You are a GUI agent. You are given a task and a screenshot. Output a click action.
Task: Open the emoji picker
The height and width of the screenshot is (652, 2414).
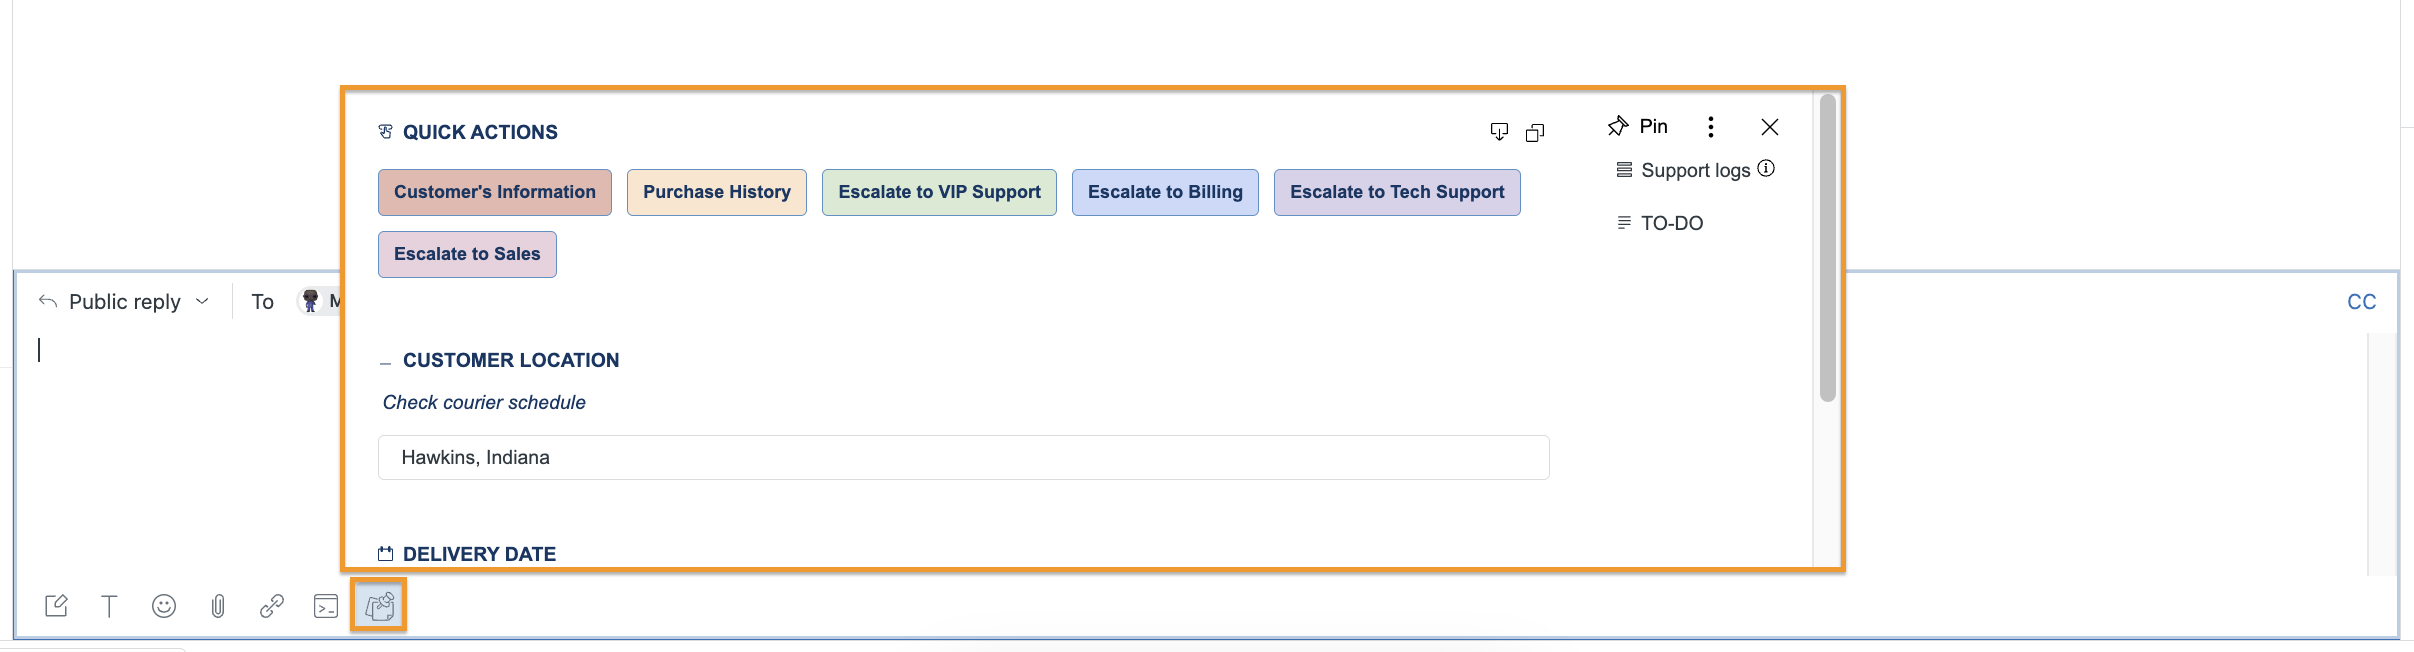(x=164, y=606)
